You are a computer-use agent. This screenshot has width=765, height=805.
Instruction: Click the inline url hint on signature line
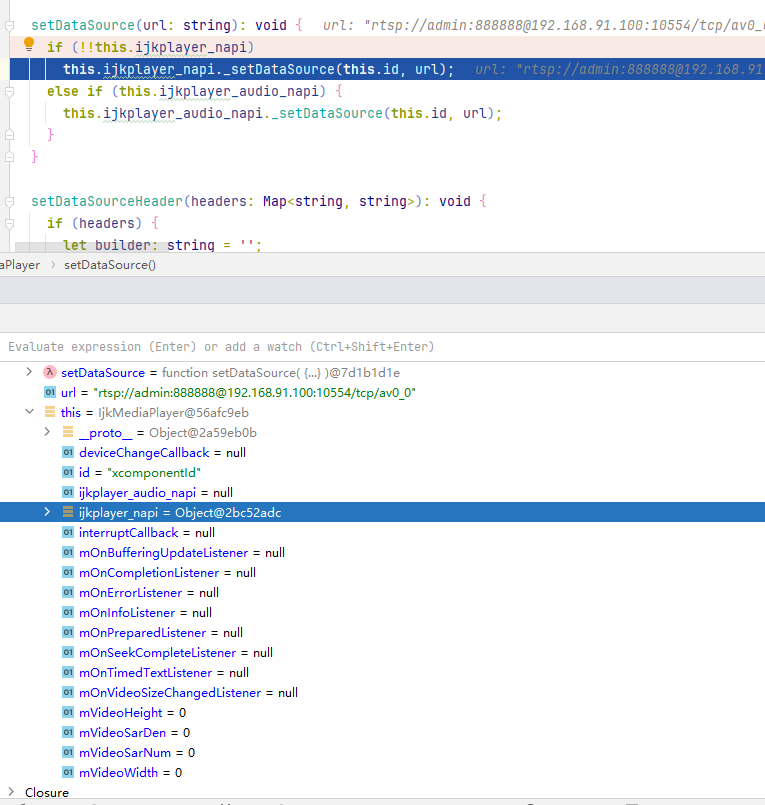[x=544, y=25]
